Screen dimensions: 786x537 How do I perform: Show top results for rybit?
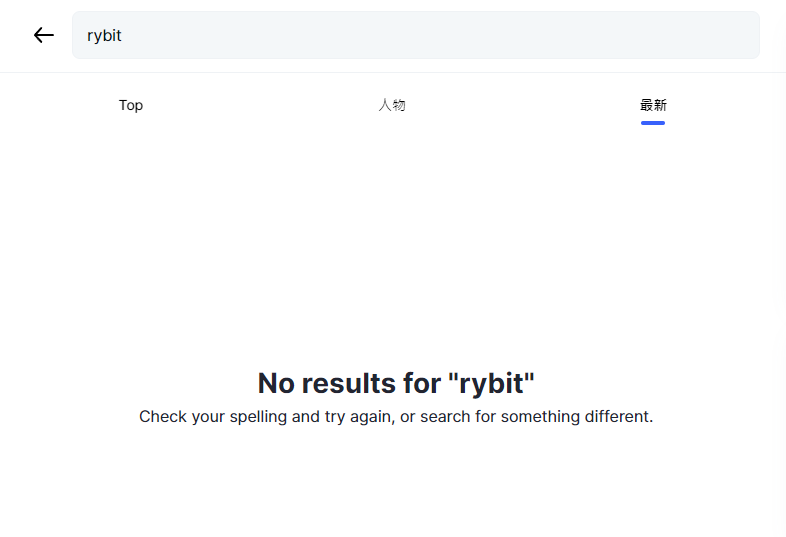click(x=131, y=105)
